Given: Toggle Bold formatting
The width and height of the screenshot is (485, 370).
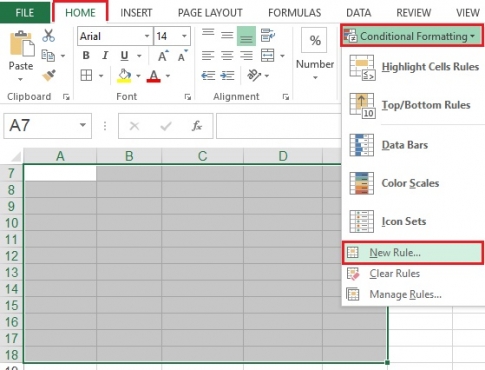Looking at the screenshot, I should pos(86,55).
